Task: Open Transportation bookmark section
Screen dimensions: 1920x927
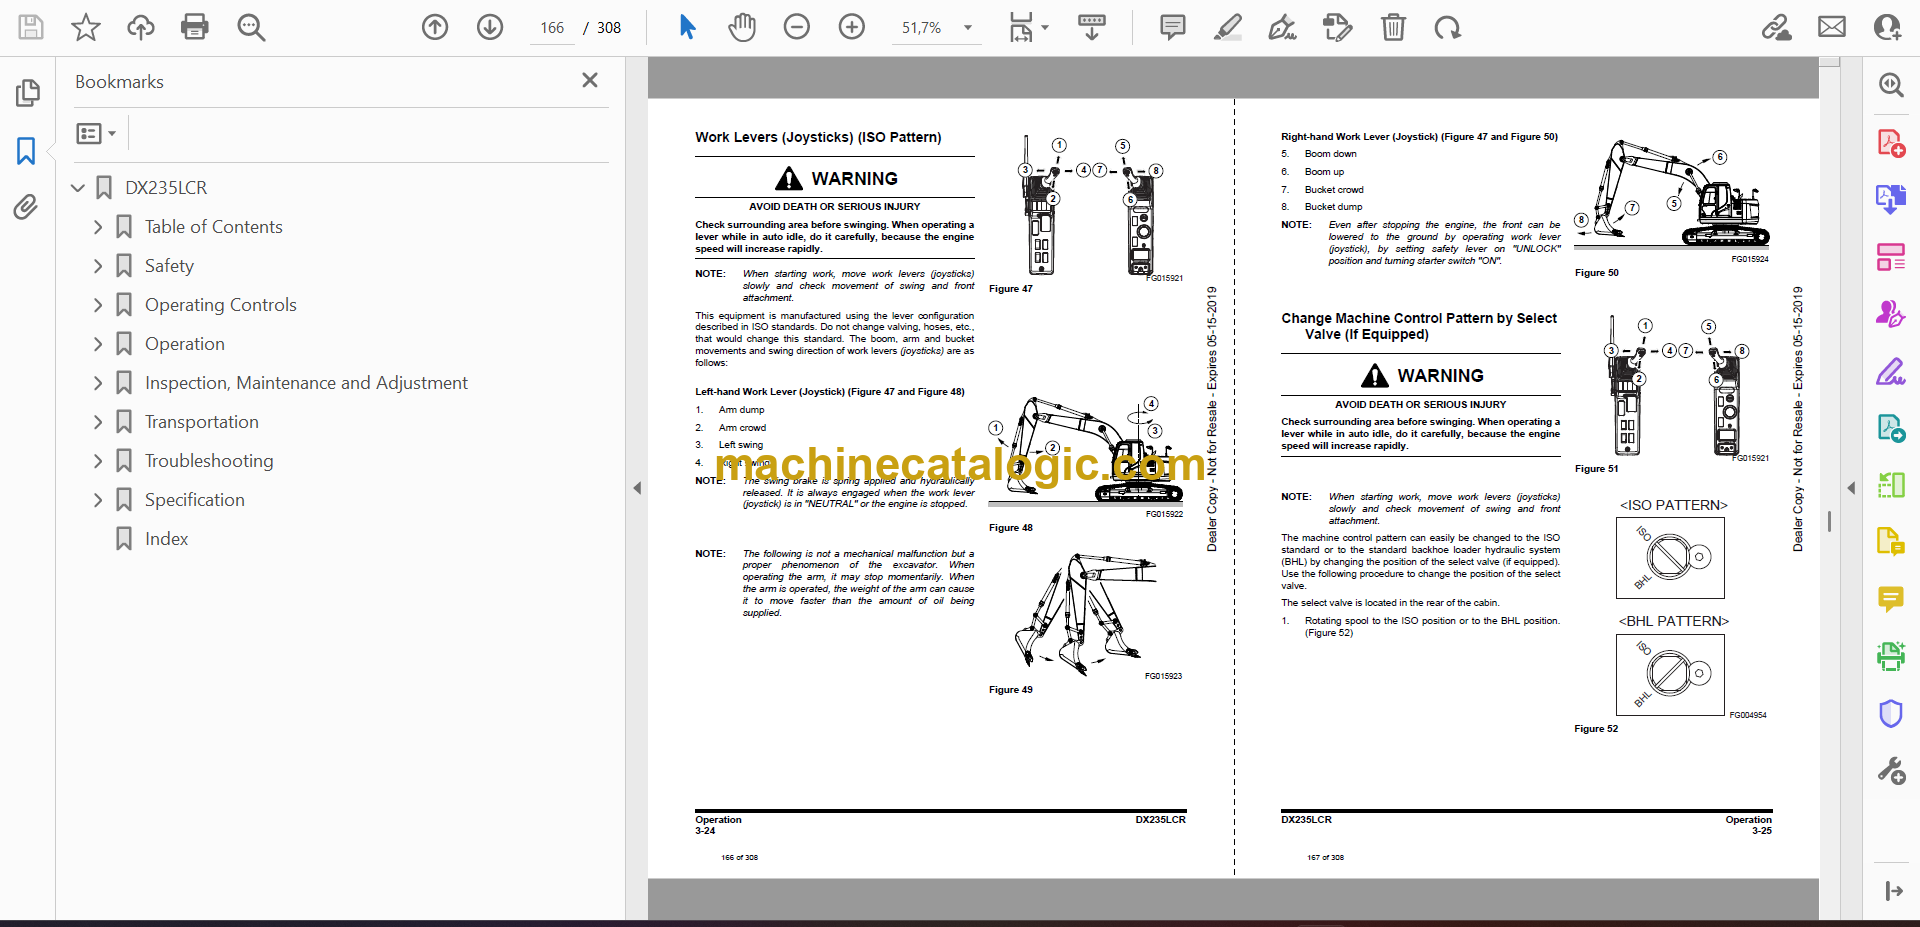Action: (x=201, y=422)
